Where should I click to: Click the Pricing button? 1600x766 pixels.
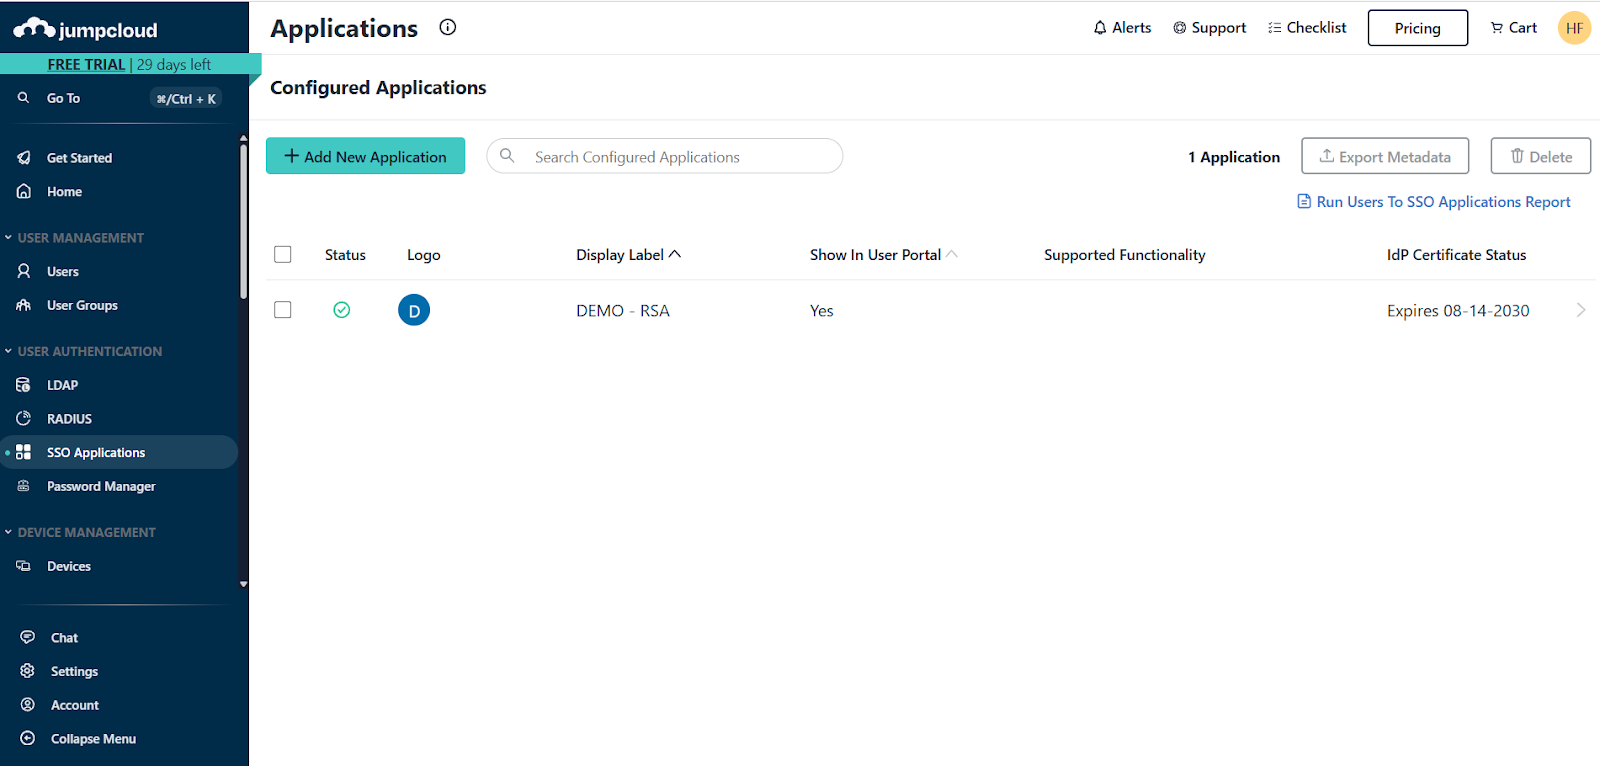point(1417,28)
